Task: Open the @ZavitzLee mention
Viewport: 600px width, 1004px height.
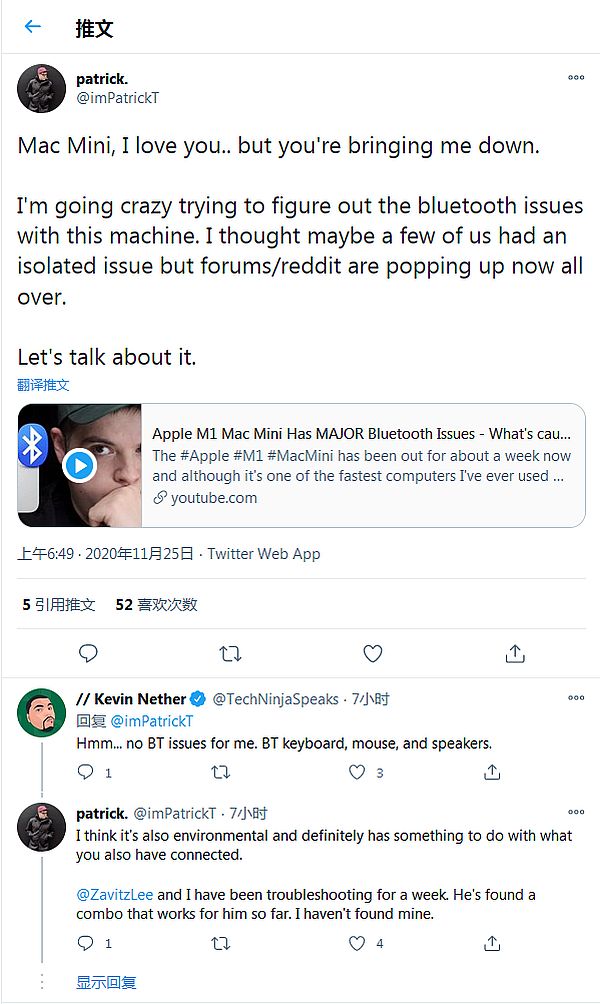Action: tap(115, 894)
